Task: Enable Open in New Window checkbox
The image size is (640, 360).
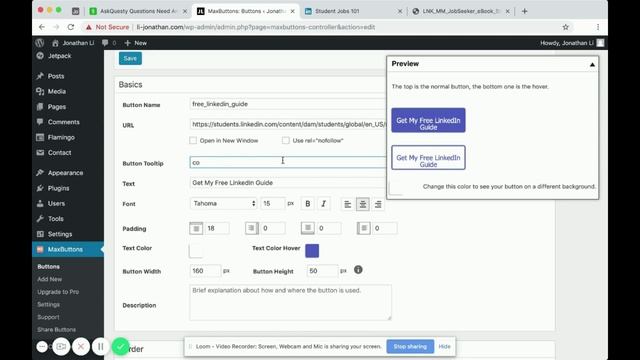Action: (193, 140)
